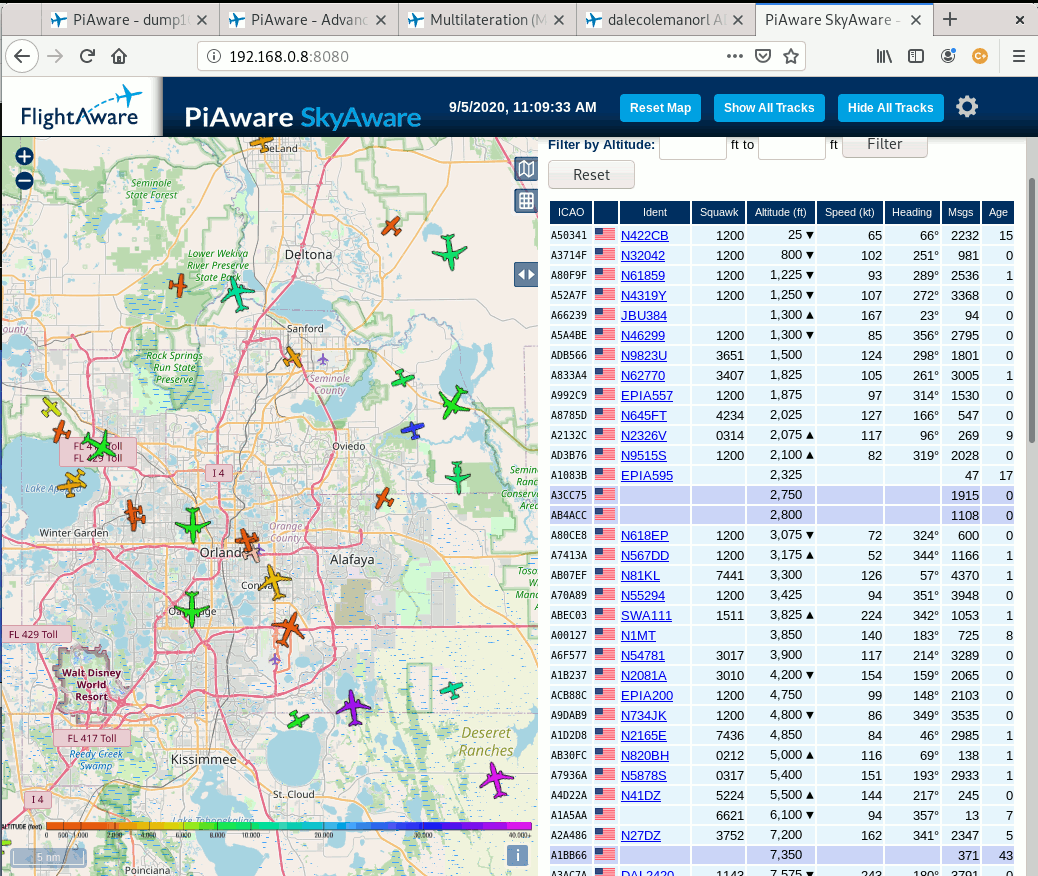Select the green aircraft near Lower Wekiva Preserve

pyautogui.click(x=236, y=293)
